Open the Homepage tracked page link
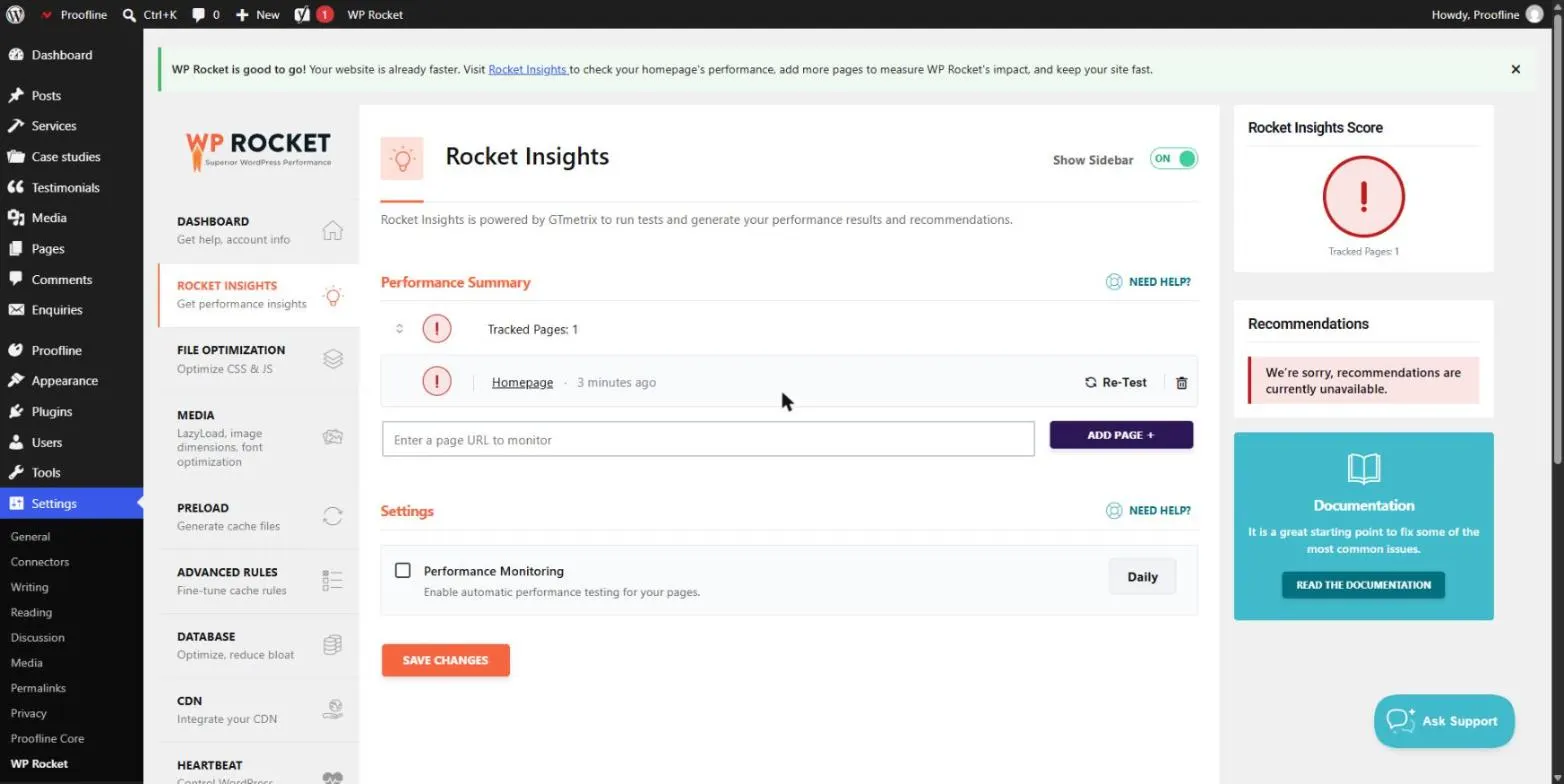Image resolution: width=1564 pixels, height=784 pixels. click(x=522, y=382)
